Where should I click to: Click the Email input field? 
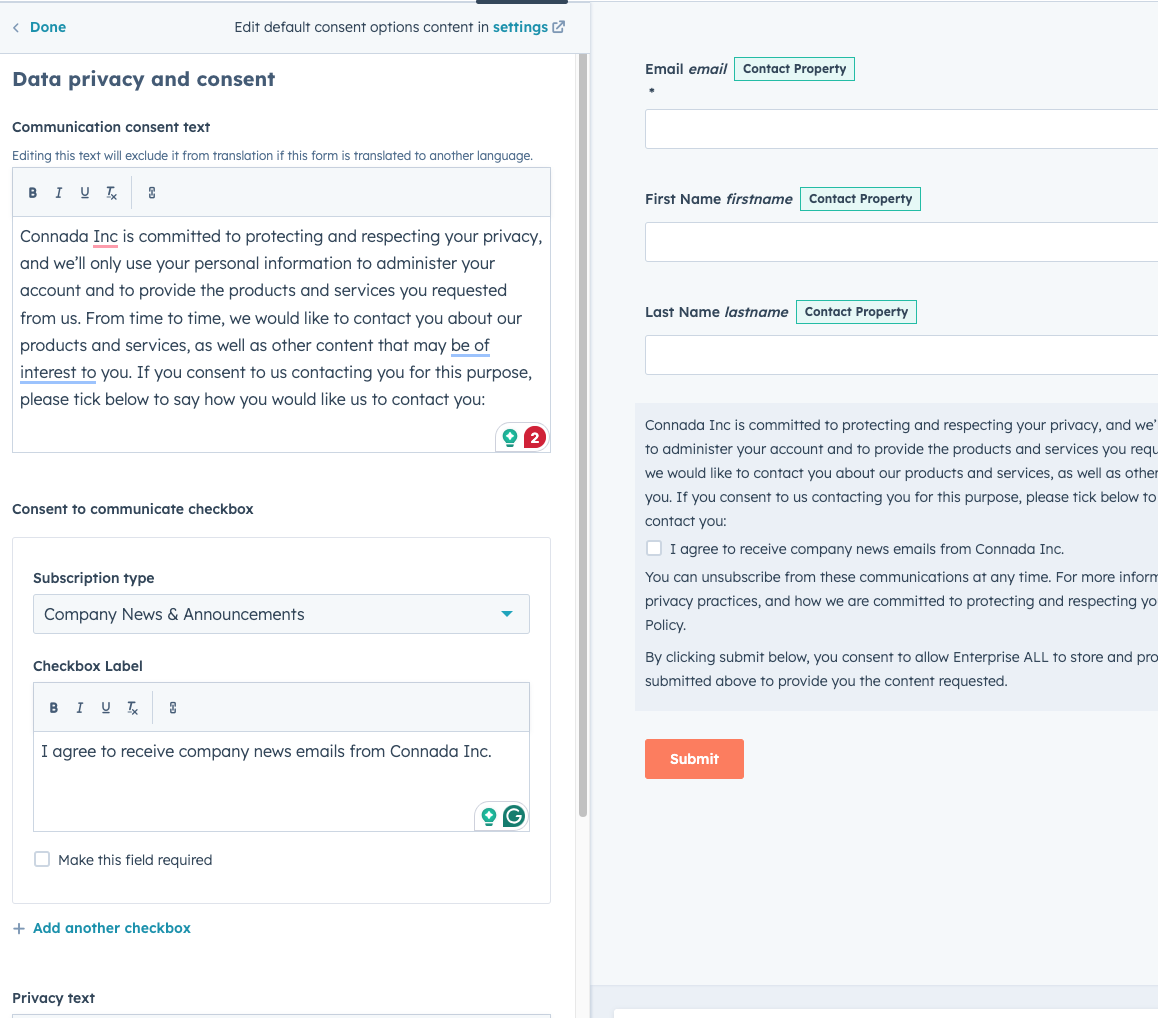click(x=900, y=129)
